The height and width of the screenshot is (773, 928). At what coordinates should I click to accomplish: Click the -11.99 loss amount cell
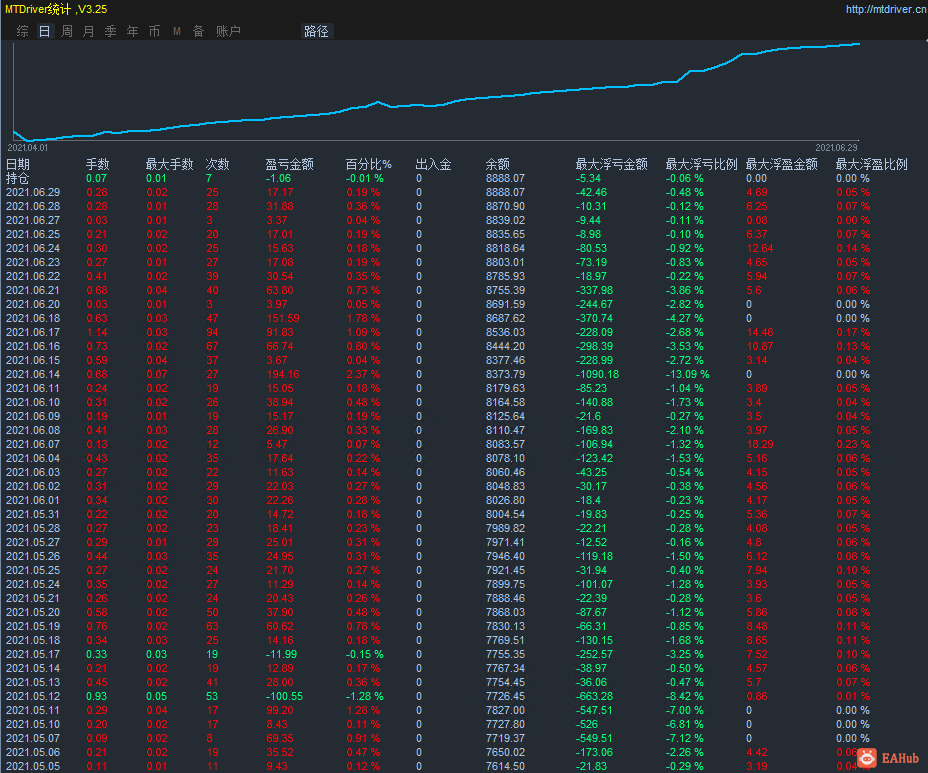pyautogui.click(x=281, y=654)
